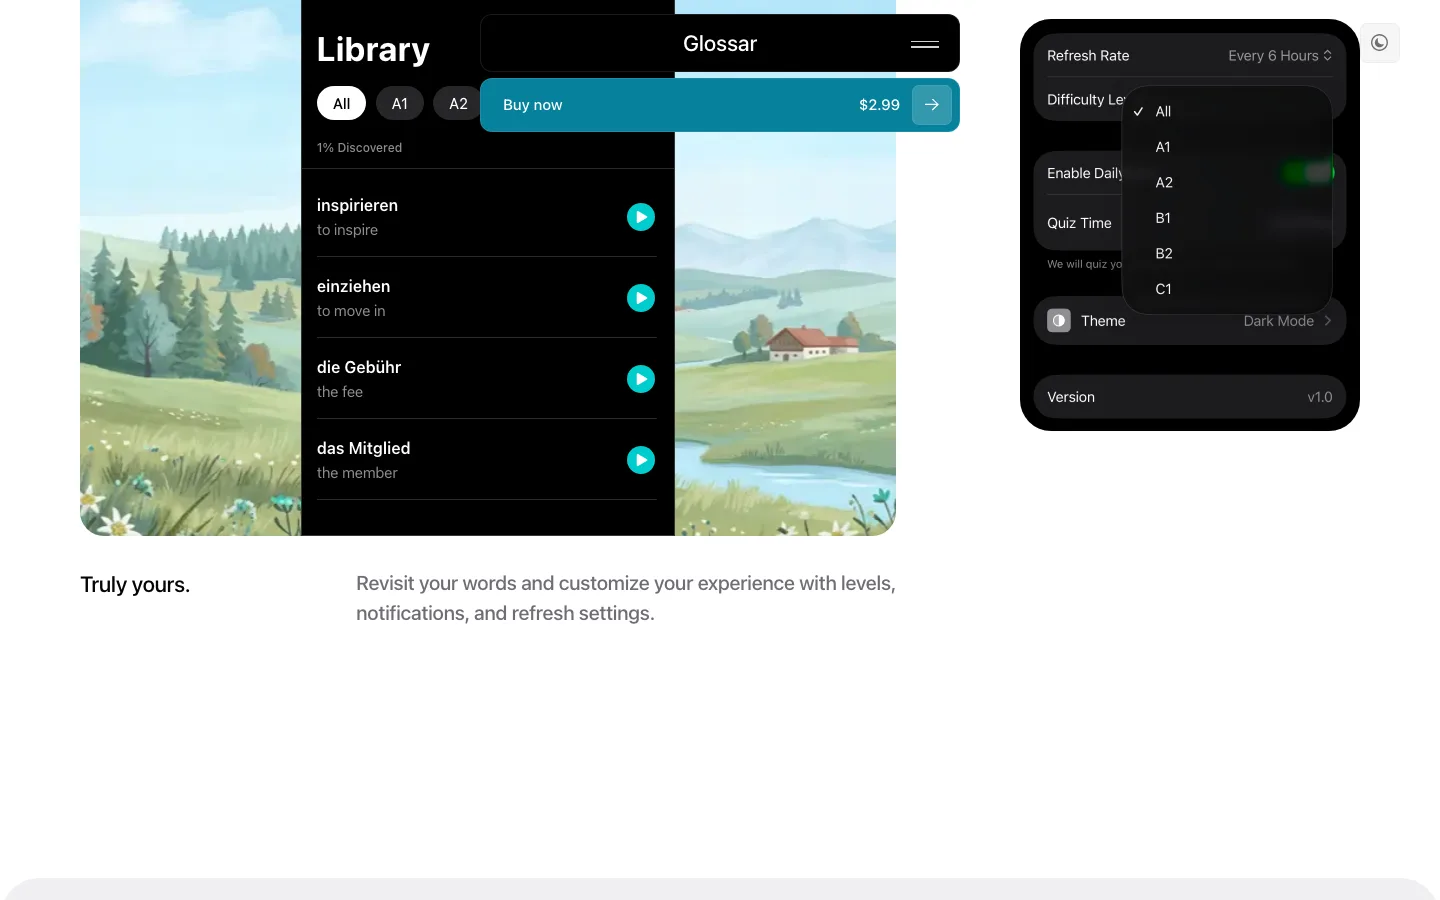Select the All filter pill in Library
Viewport: 1440px width, 900px height.
pyautogui.click(x=341, y=104)
